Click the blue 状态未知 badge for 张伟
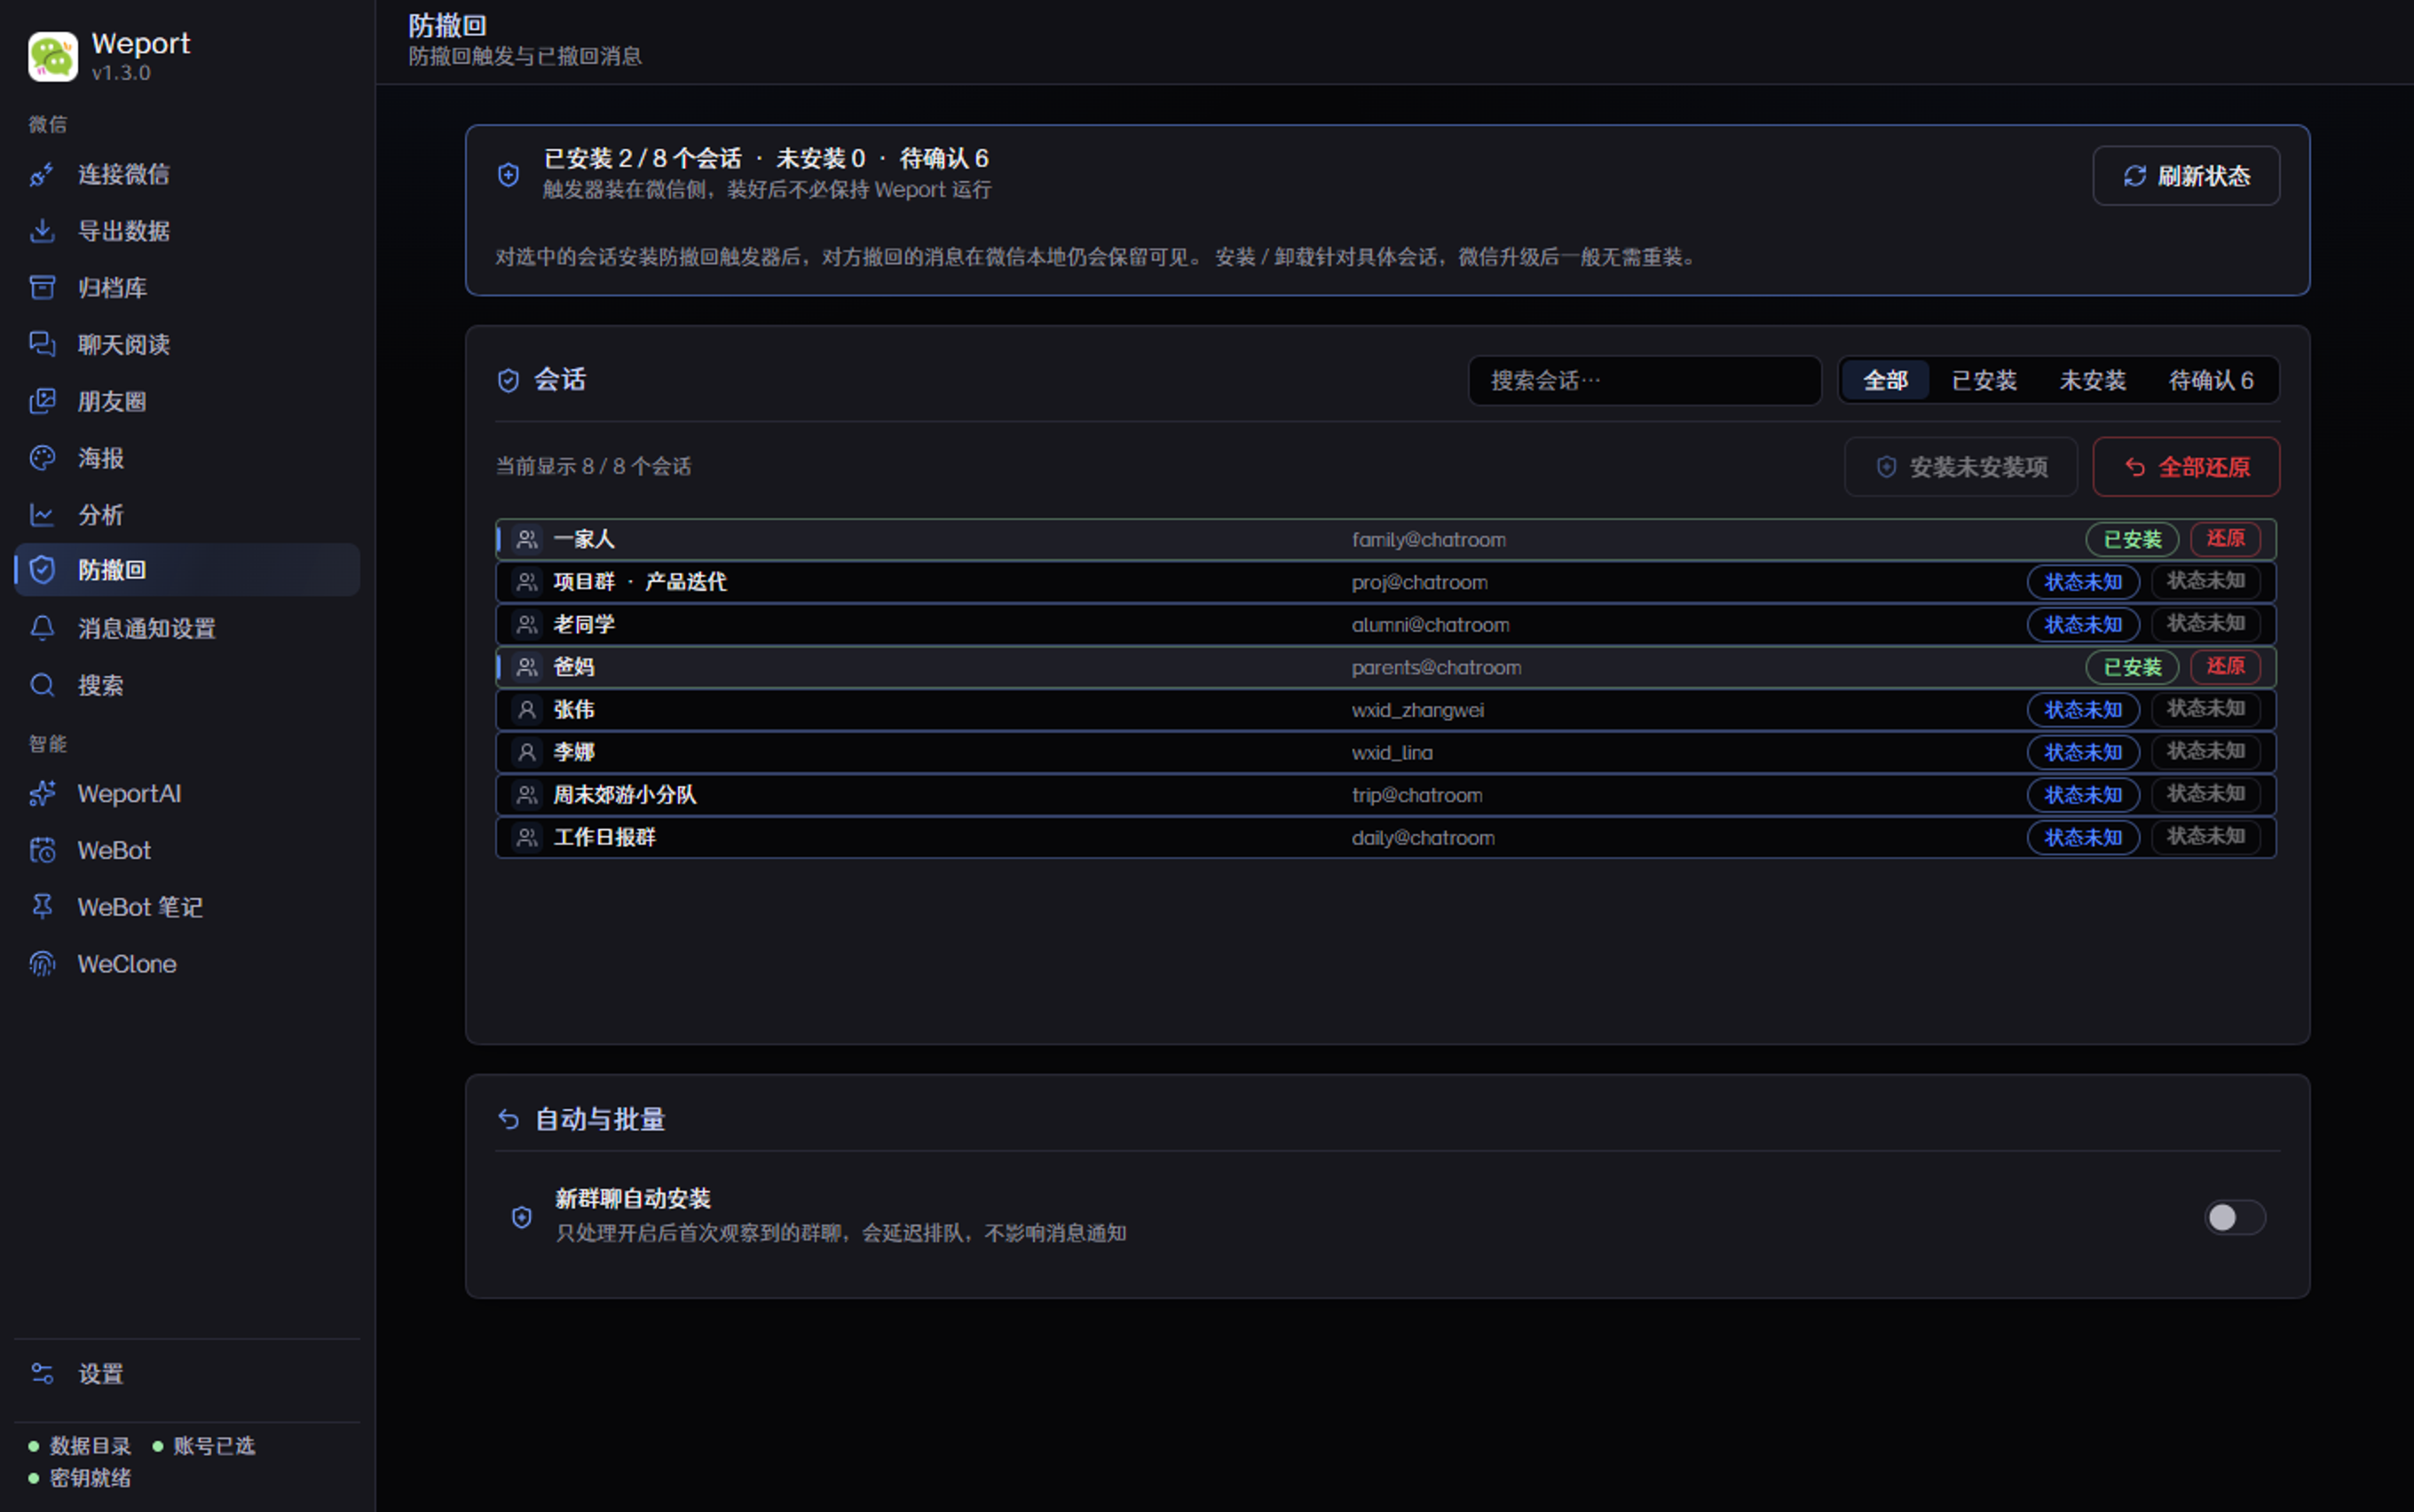Viewport: 2414px width, 1512px height. [x=2083, y=710]
